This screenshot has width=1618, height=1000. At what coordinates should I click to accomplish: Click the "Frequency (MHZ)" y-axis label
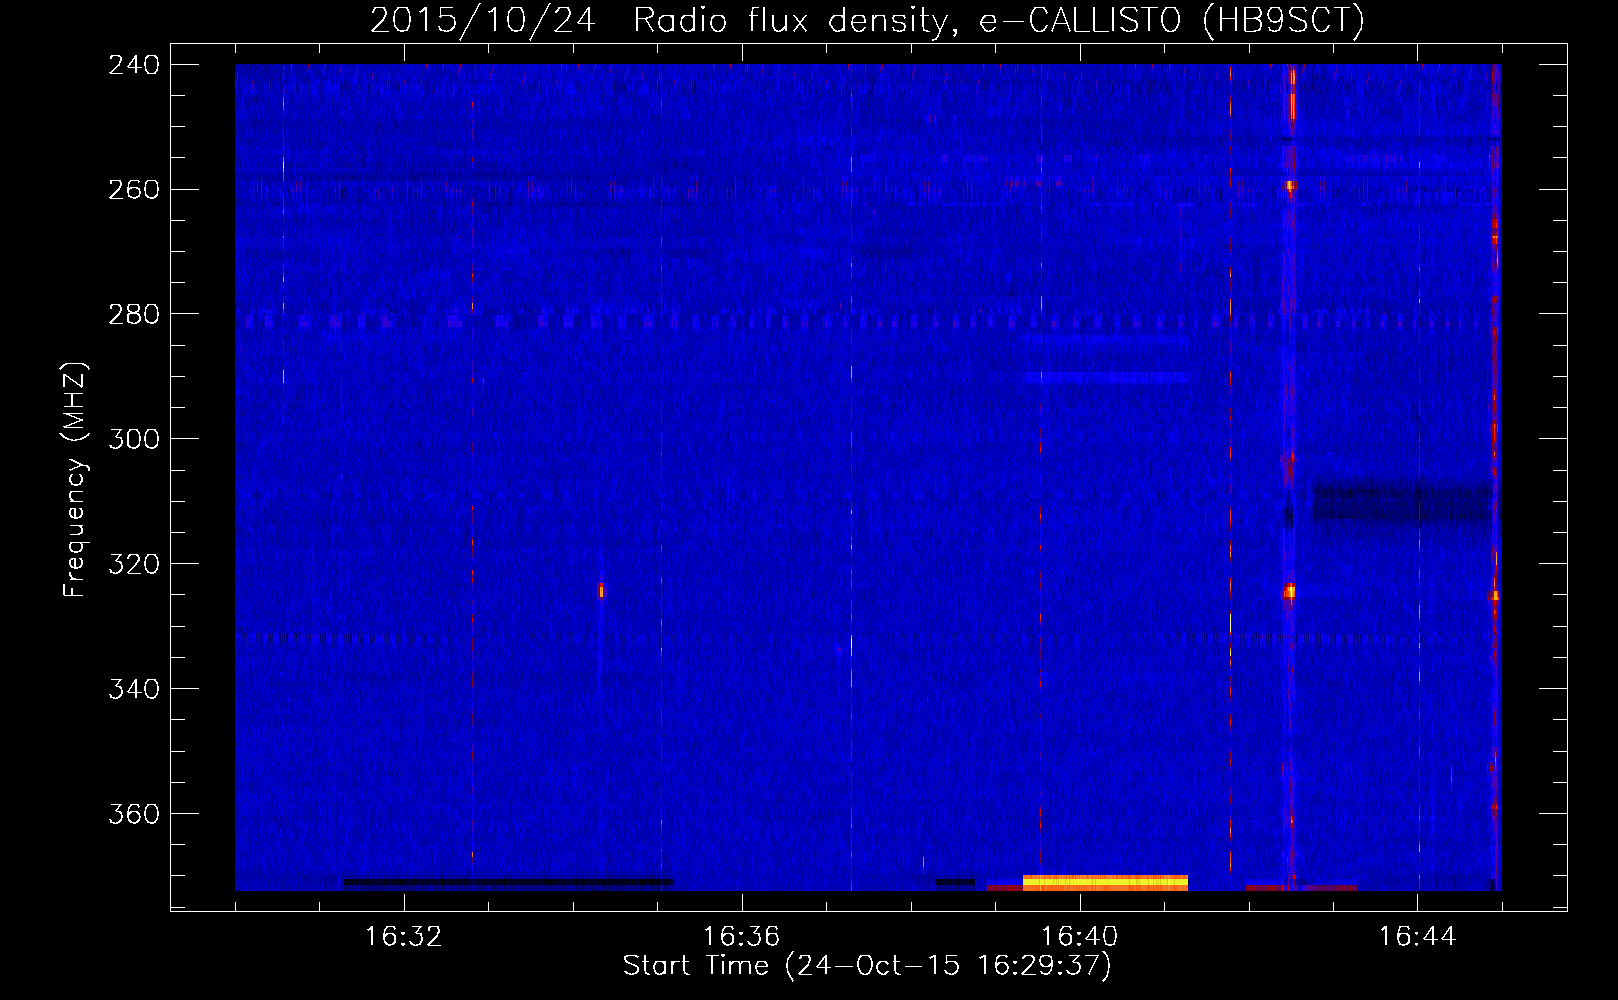[76, 479]
